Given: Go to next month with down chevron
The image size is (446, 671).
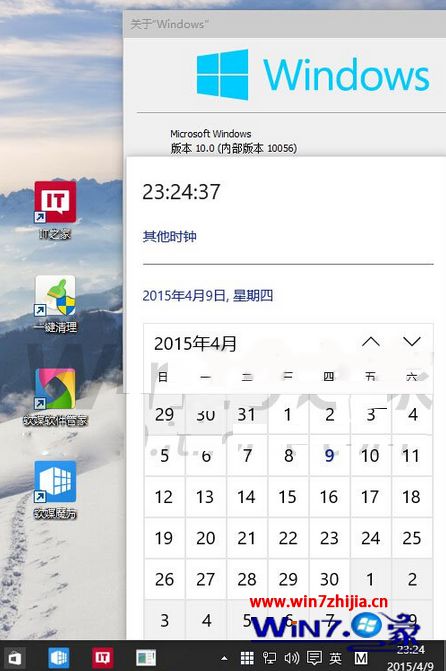Looking at the screenshot, I should (412, 341).
